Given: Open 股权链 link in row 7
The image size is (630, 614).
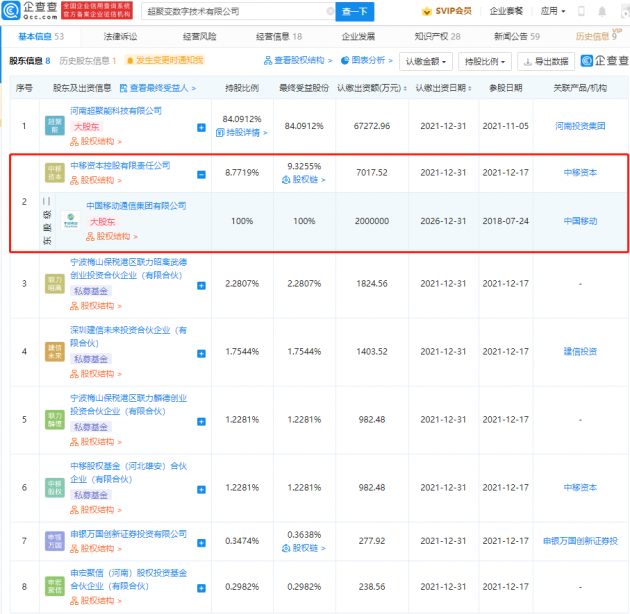Looking at the screenshot, I should pyautogui.click(x=303, y=548).
